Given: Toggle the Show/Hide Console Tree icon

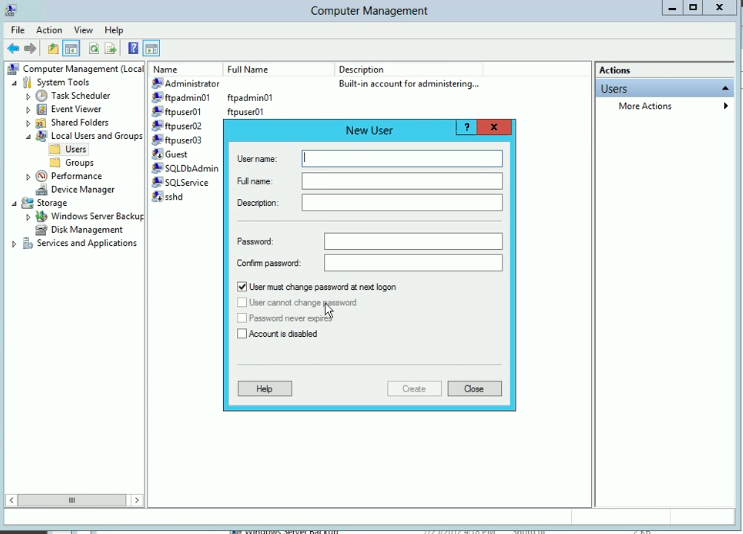Looking at the screenshot, I should click(71, 48).
